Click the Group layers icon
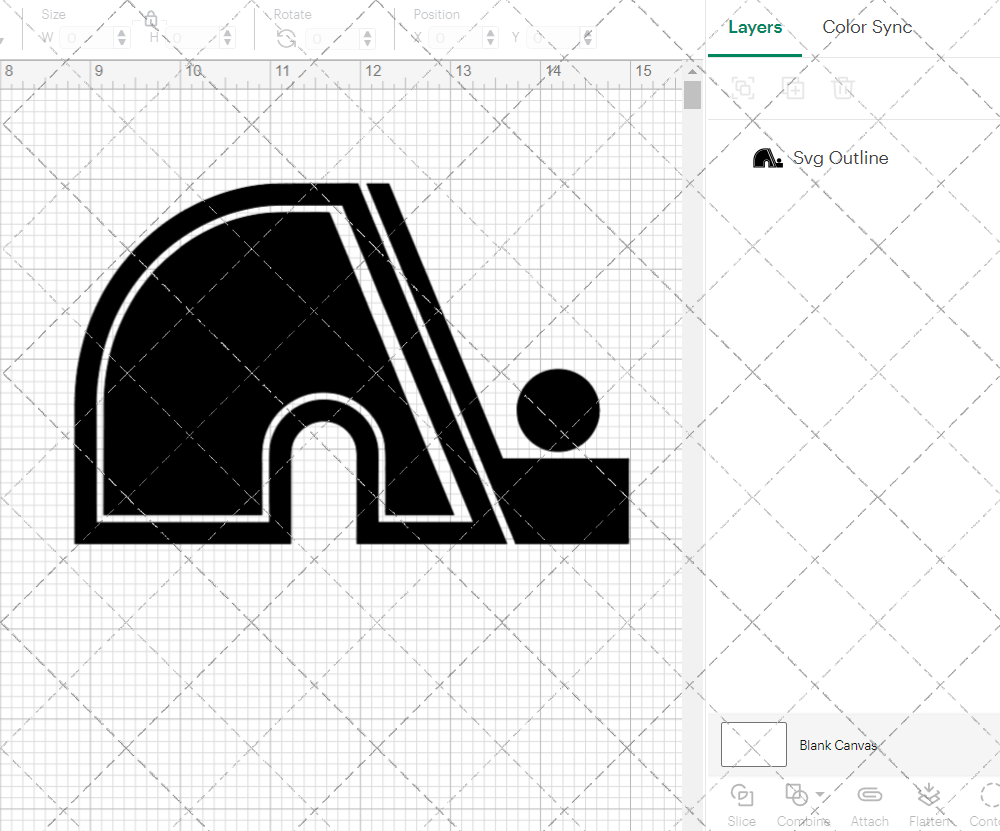The height and width of the screenshot is (831, 1000). (x=742, y=87)
